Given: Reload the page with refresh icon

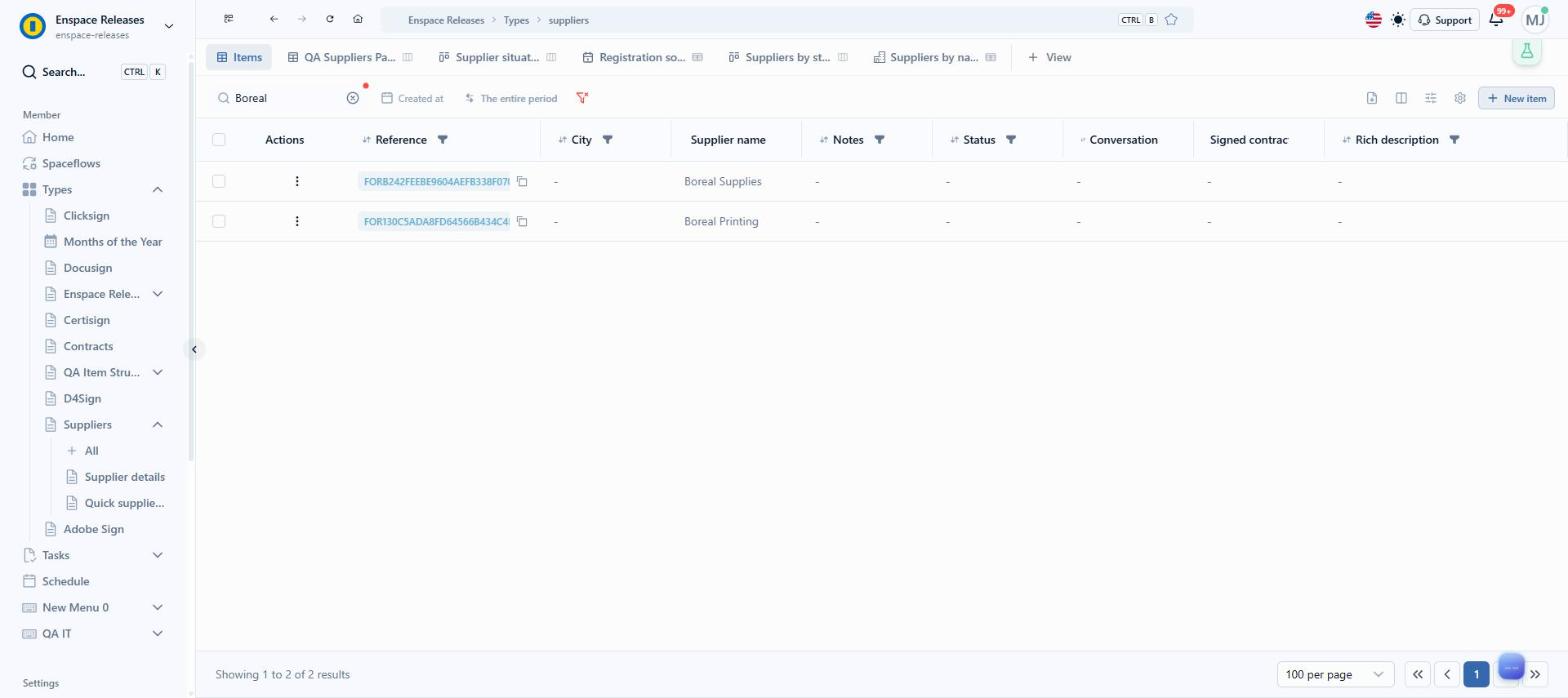Looking at the screenshot, I should click(x=330, y=19).
